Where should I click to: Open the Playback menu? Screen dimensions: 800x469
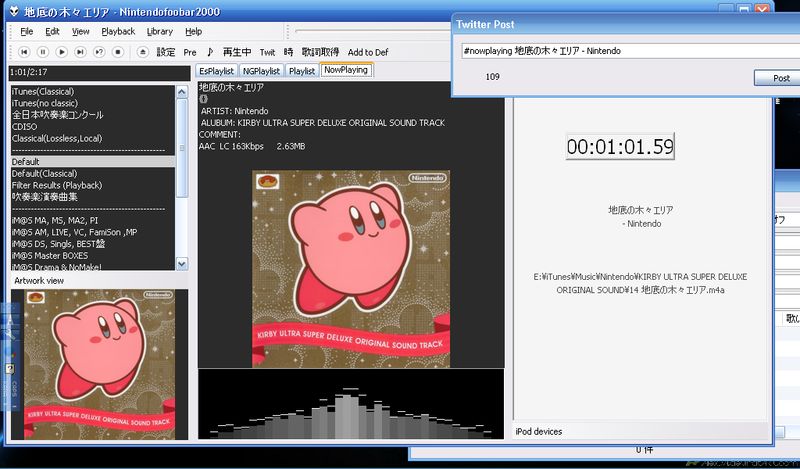[118, 32]
